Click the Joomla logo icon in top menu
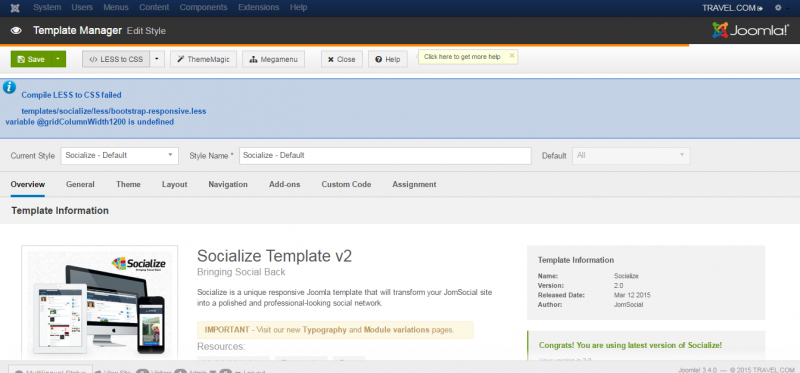800x373 pixels. (x=15, y=8)
